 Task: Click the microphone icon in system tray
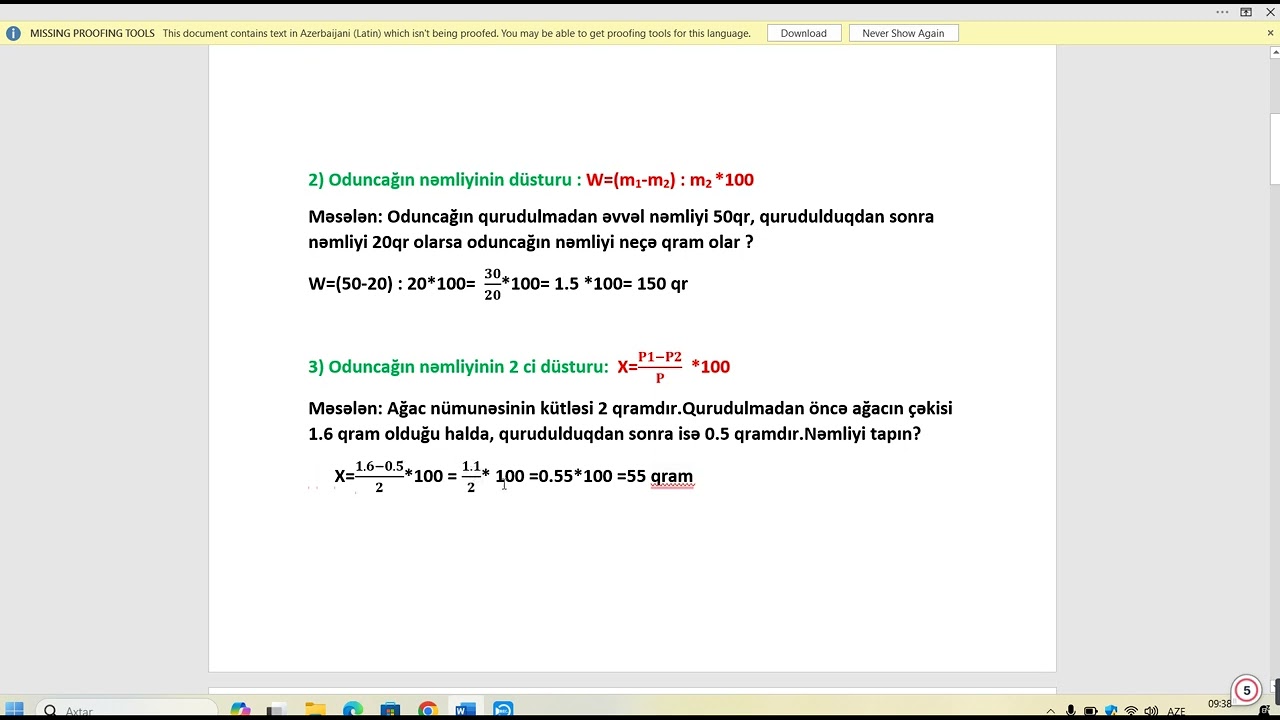click(1071, 711)
